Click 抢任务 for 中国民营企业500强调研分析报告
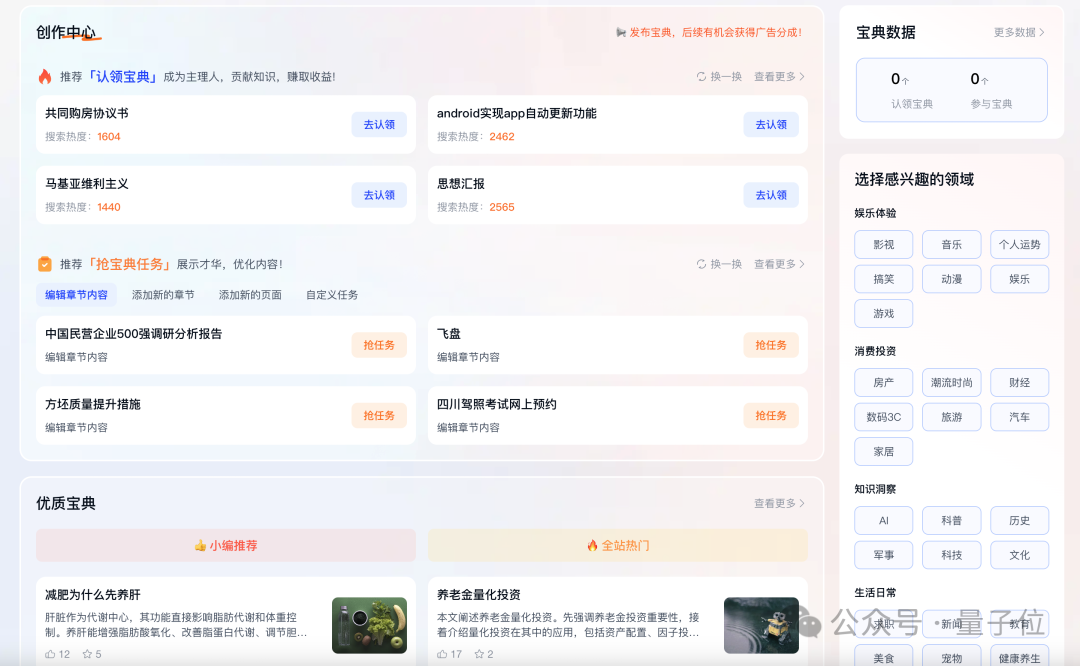The image size is (1080, 666). pyautogui.click(x=379, y=345)
